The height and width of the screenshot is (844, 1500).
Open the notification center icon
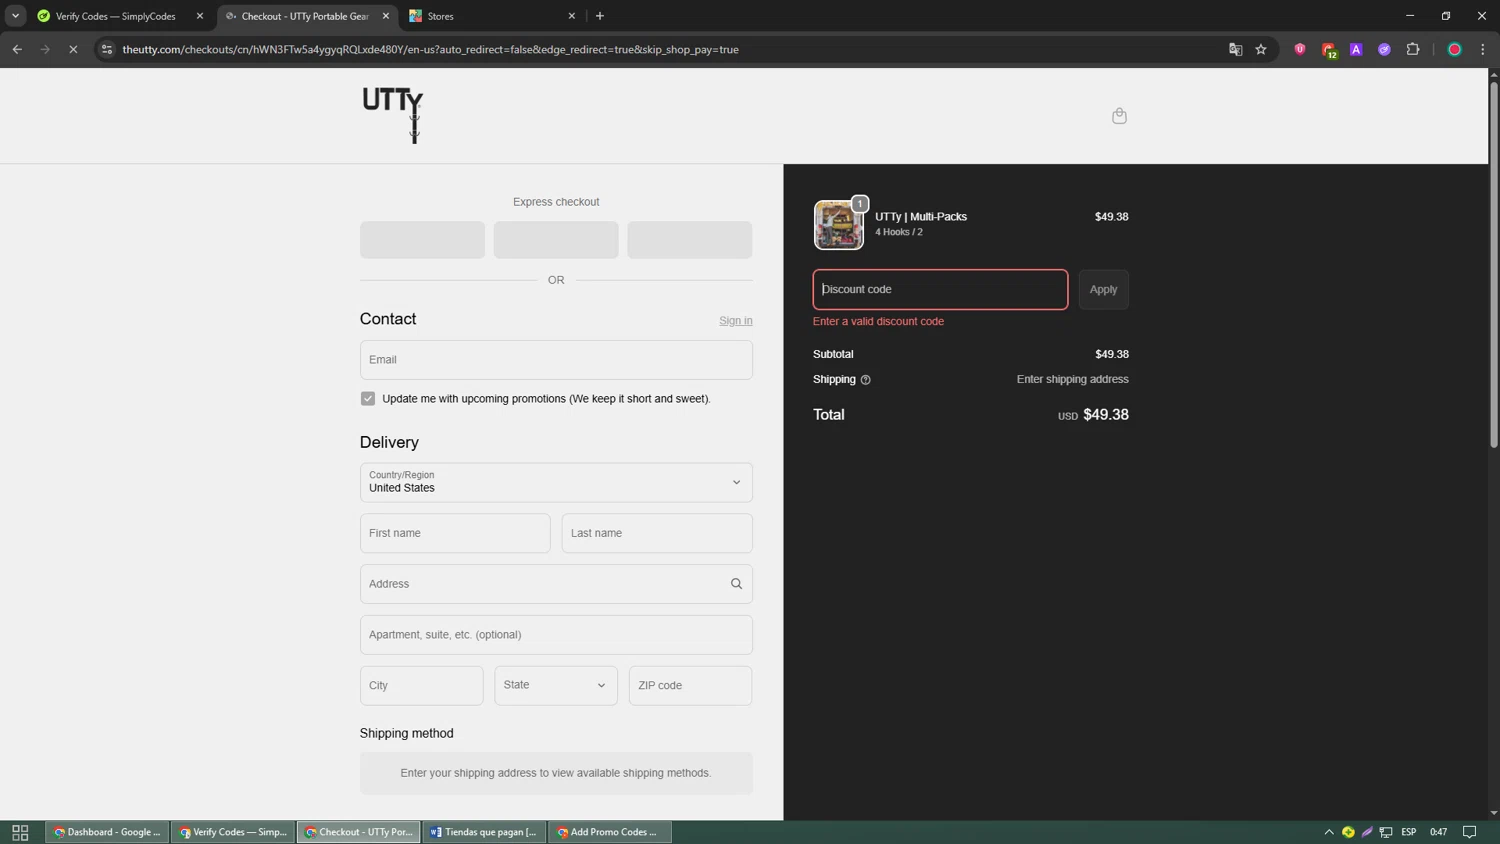coord(1470,832)
